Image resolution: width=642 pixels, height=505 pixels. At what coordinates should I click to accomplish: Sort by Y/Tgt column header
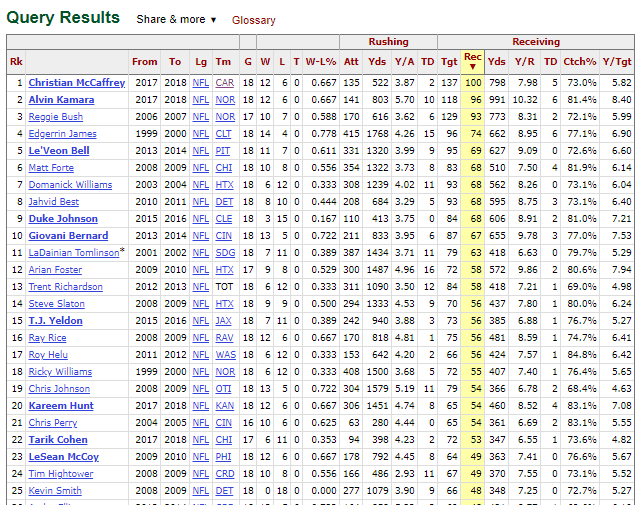617,61
